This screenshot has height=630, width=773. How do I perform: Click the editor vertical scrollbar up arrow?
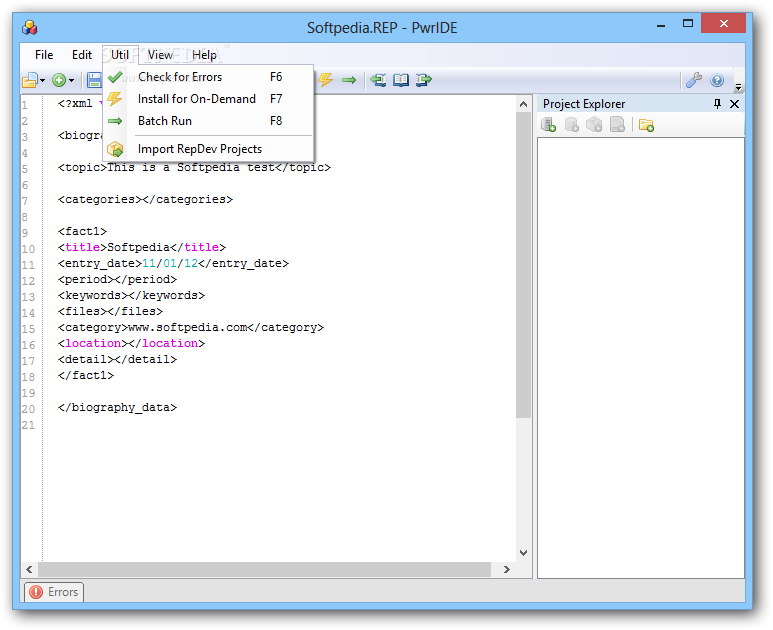coord(524,104)
